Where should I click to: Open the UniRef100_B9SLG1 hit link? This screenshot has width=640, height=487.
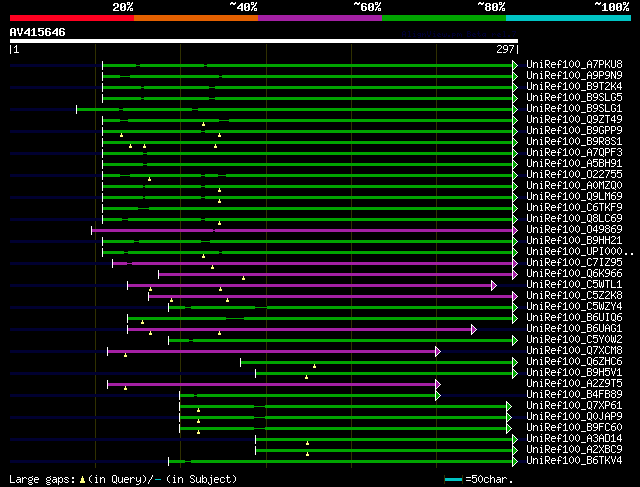(x=574, y=109)
